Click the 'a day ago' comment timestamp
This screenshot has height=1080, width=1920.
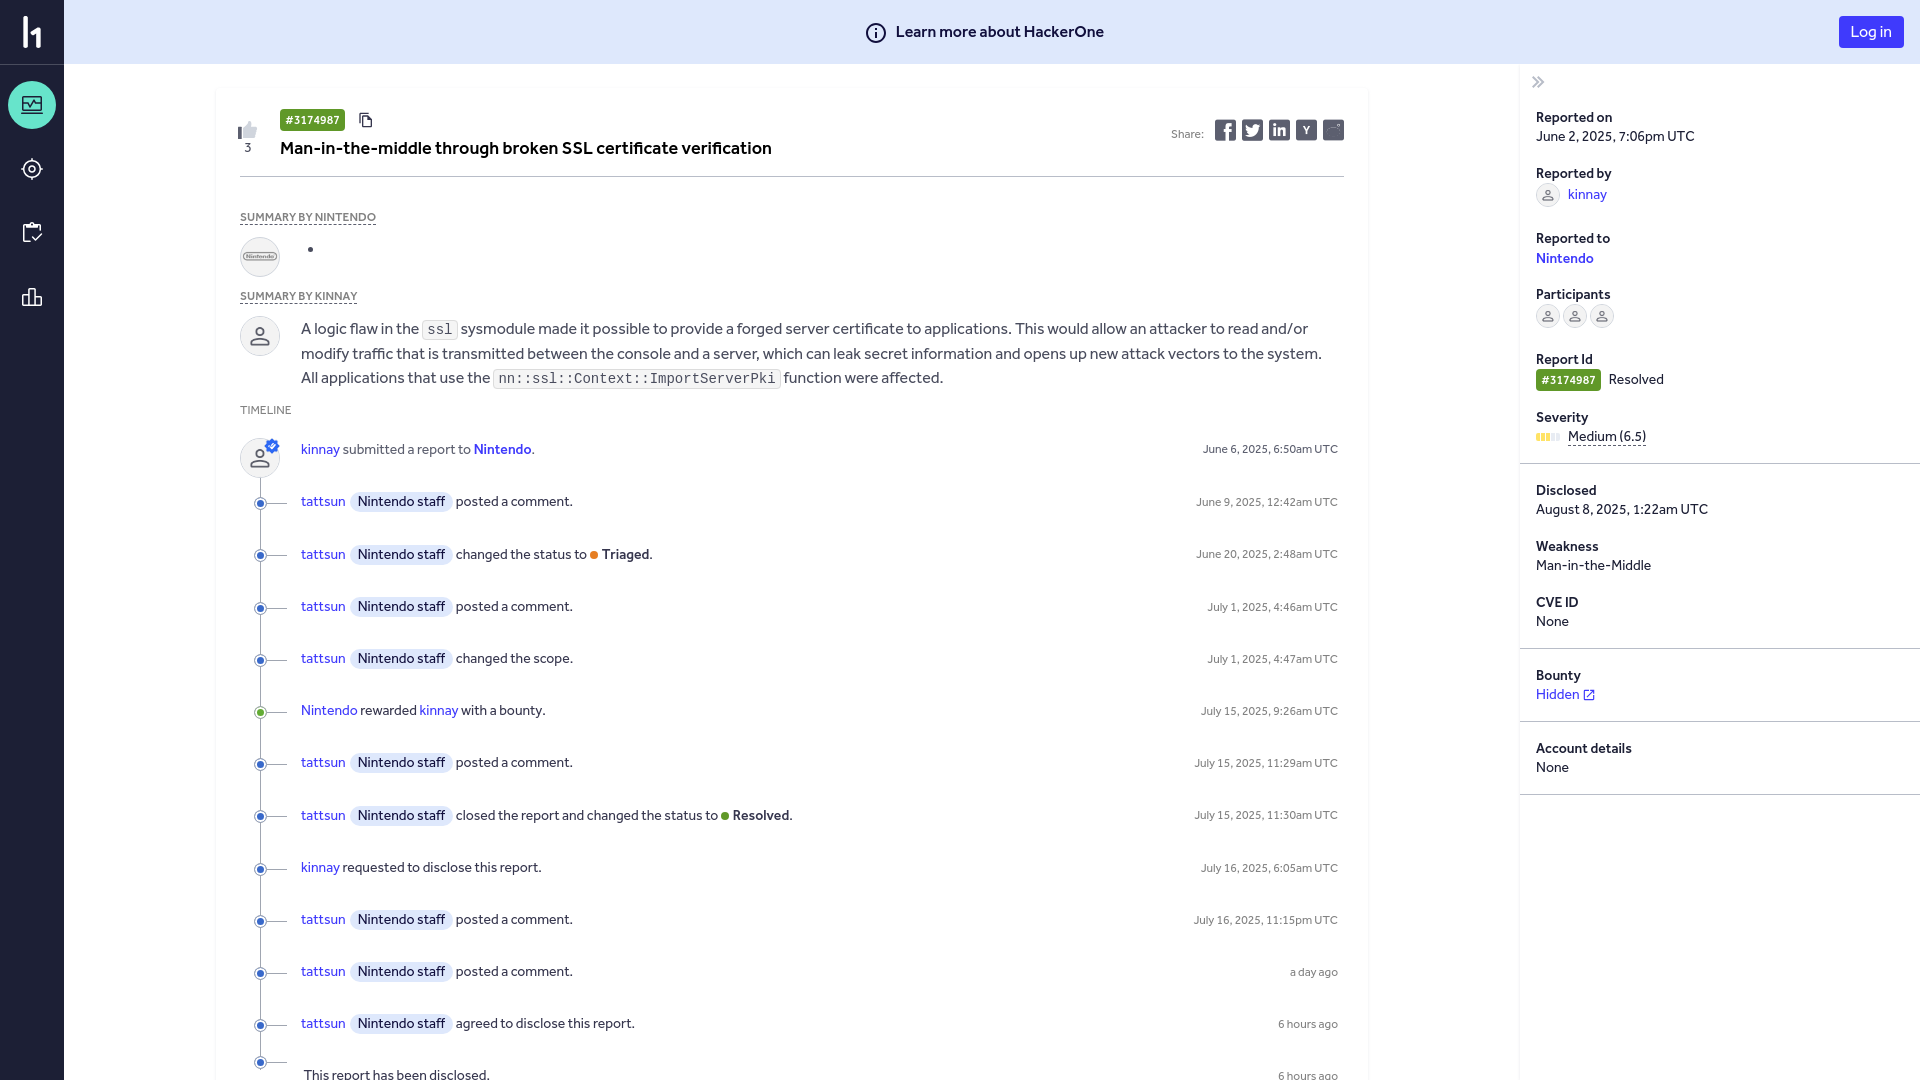[1314, 972]
